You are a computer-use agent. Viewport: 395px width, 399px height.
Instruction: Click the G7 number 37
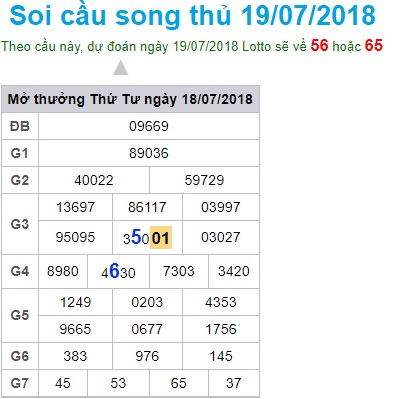tap(233, 383)
